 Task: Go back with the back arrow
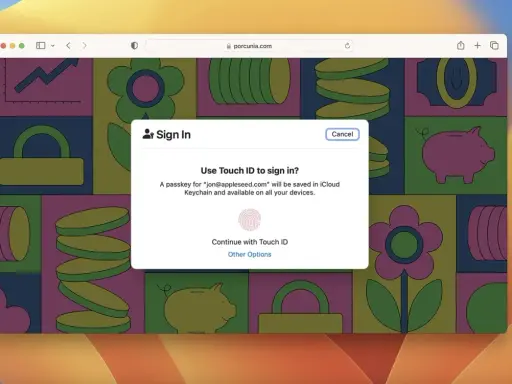coord(68,45)
